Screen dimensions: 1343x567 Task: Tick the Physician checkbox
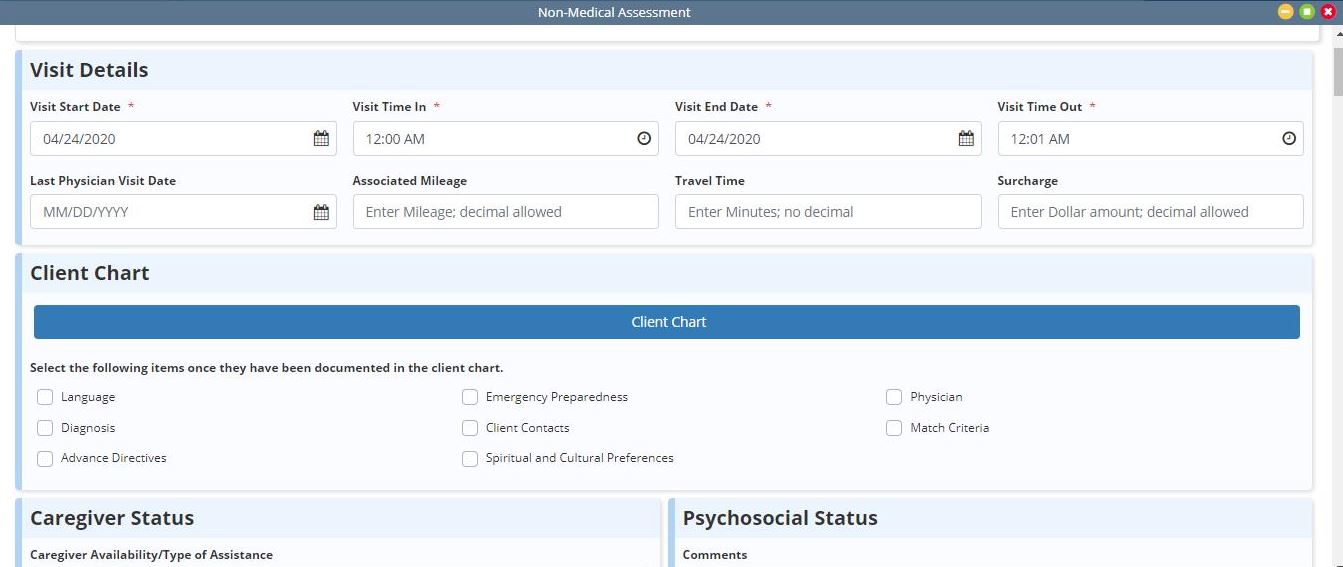pos(894,397)
